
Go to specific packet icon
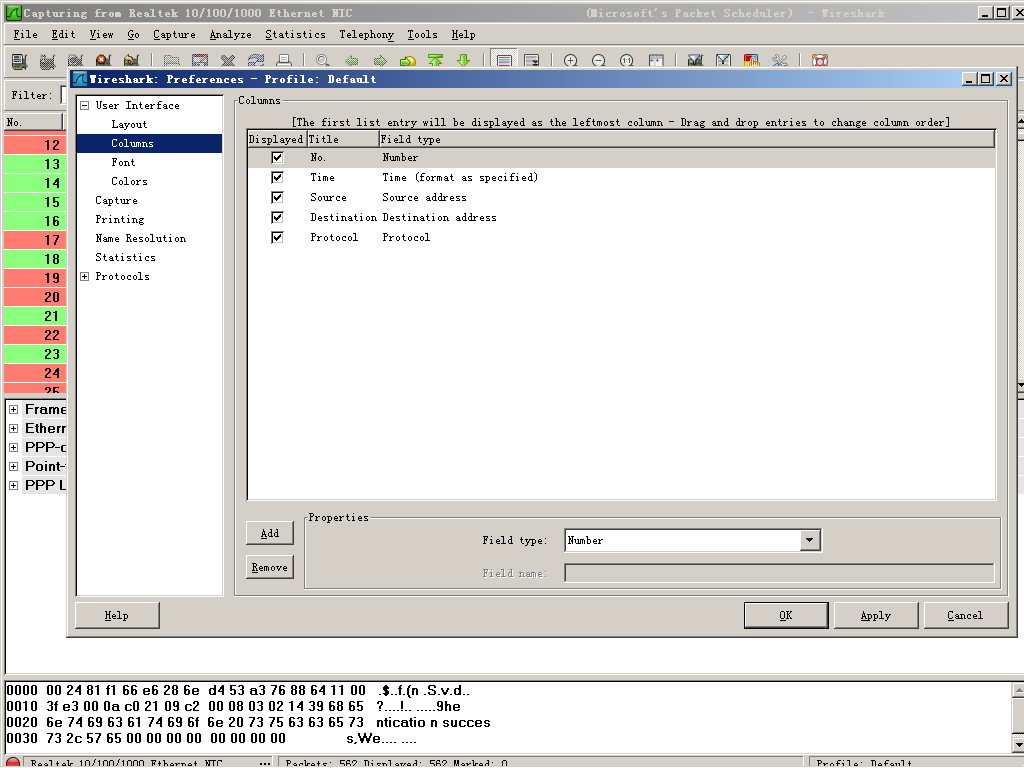tap(408, 61)
